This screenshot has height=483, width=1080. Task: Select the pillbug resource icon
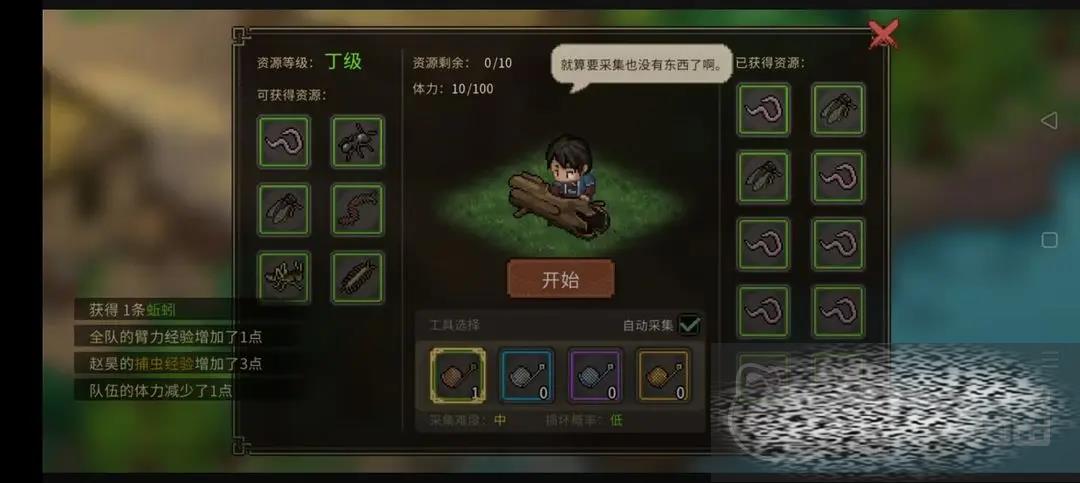click(357, 277)
